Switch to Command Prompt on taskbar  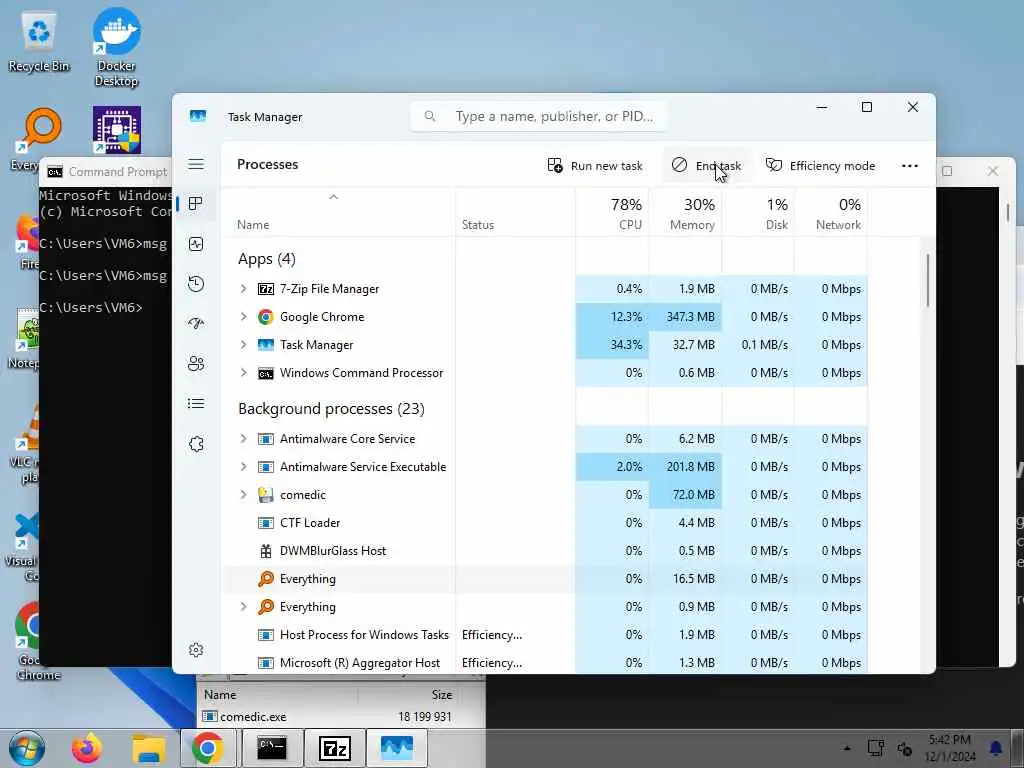tap(272, 748)
